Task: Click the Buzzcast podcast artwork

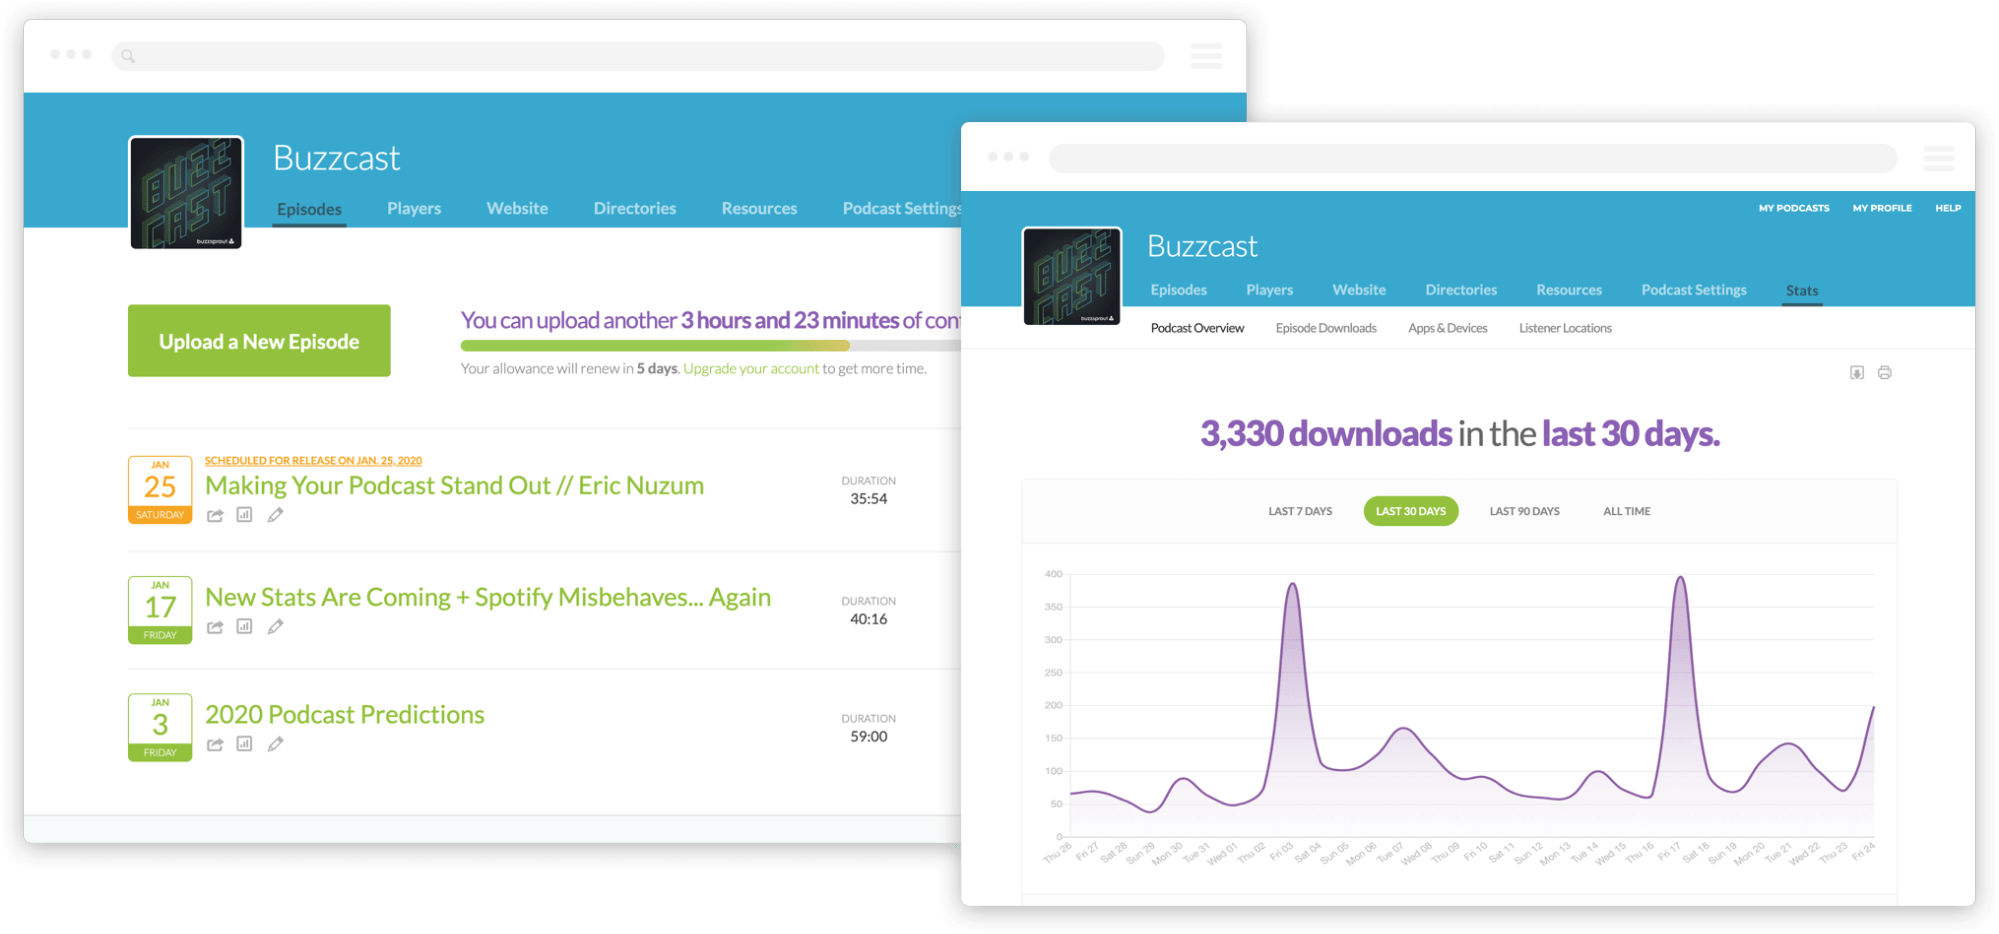Action: [x=186, y=192]
